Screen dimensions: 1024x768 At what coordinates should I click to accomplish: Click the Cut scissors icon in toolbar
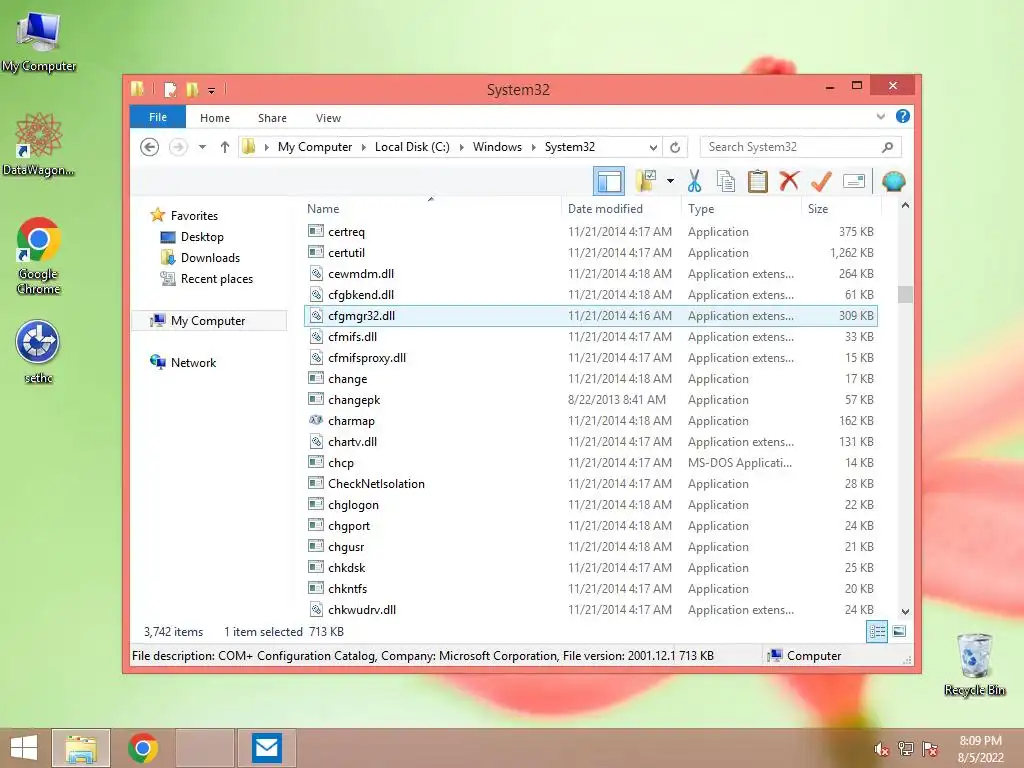pyautogui.click(x=694, y=181)
